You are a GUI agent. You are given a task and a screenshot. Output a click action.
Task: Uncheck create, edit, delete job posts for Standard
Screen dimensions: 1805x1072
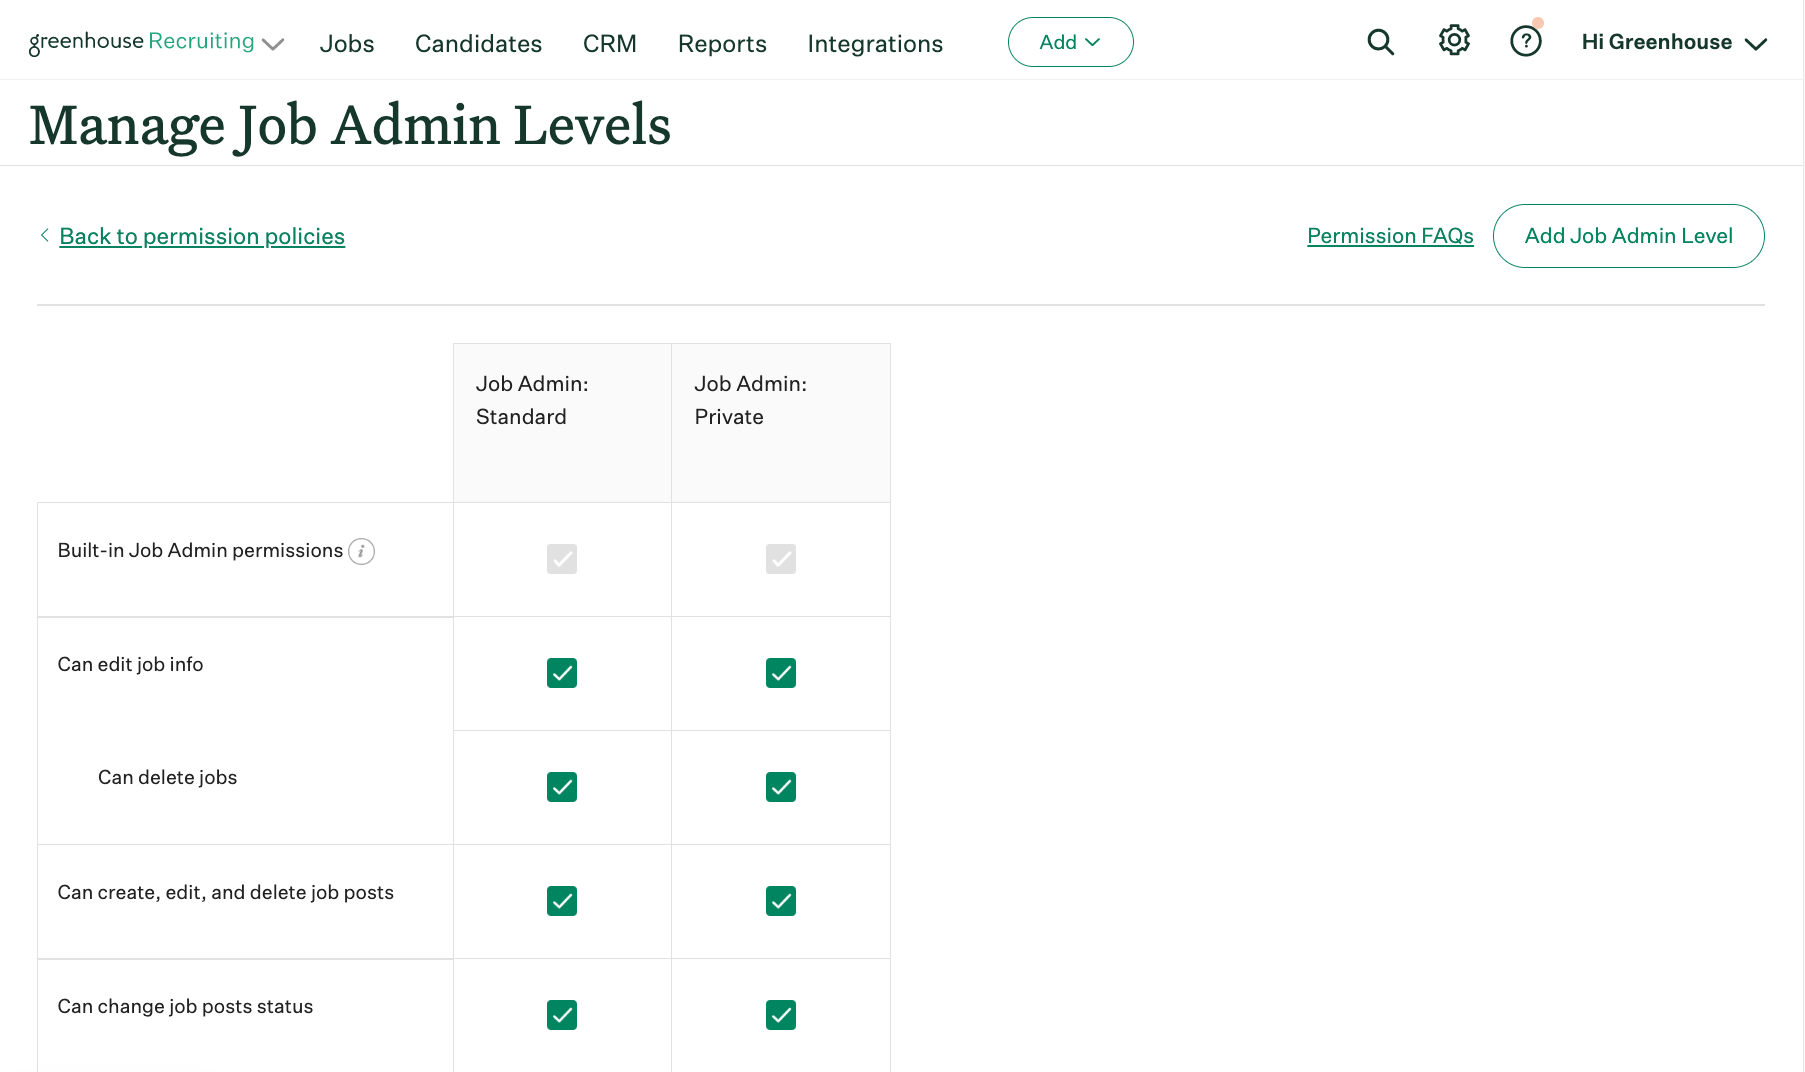(x=562, y=901)
